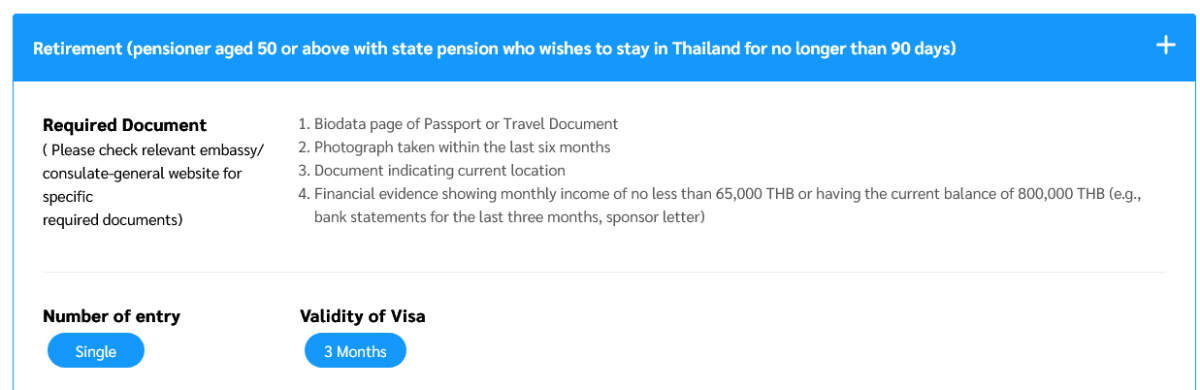This screenshot has height=390, width=1200.
Task: Select the 3 Months validity pill
Action: (x=355, y=351)
